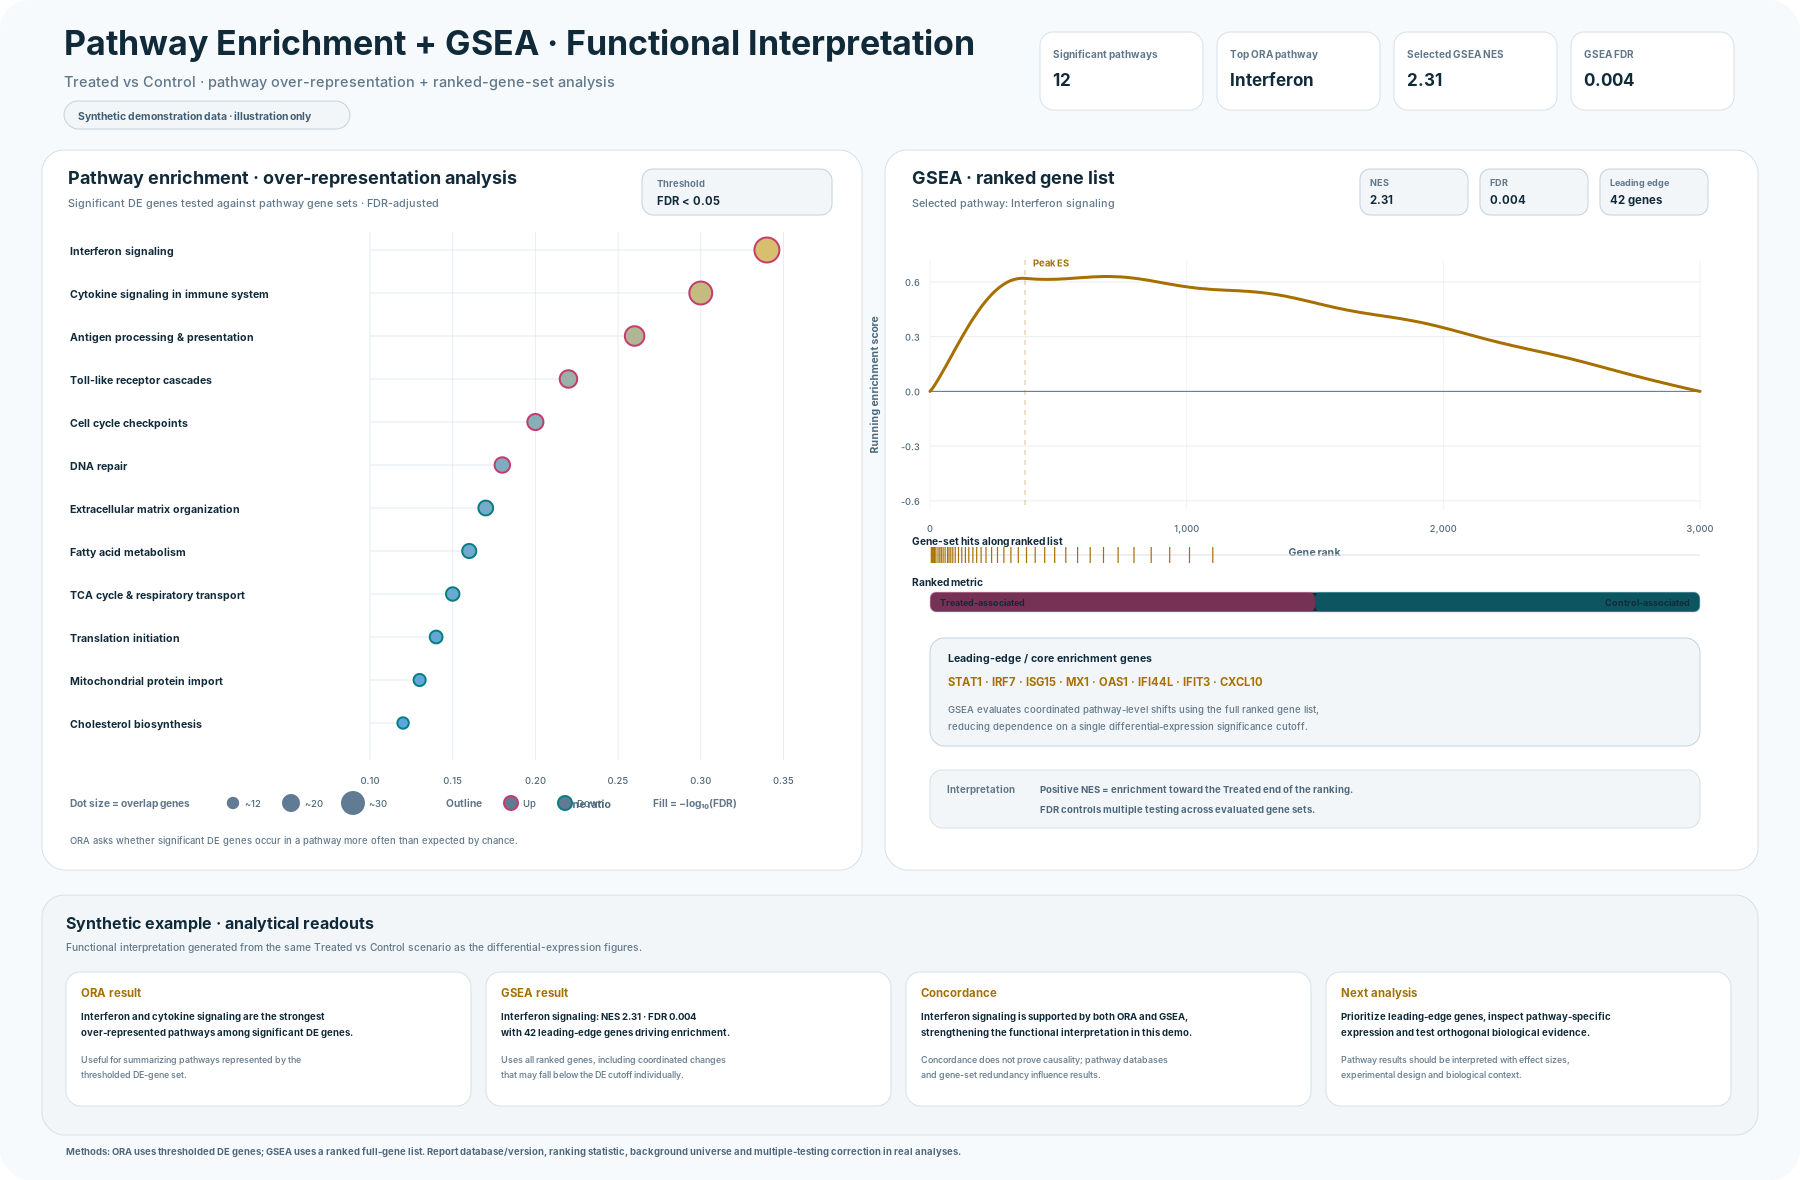Click the ~12 overlap genes legend dot
1800x1180 pixels.
point(233,803)
